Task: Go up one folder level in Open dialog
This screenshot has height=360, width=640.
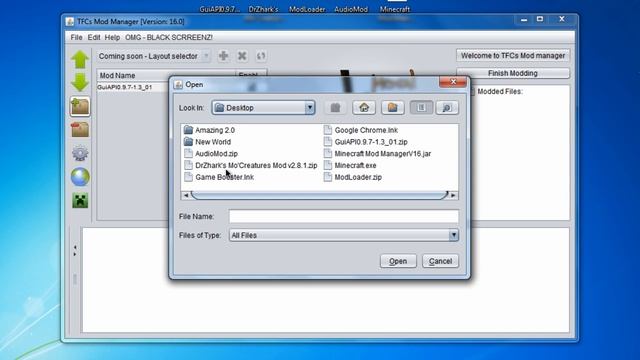Action: tap(335, 108)
